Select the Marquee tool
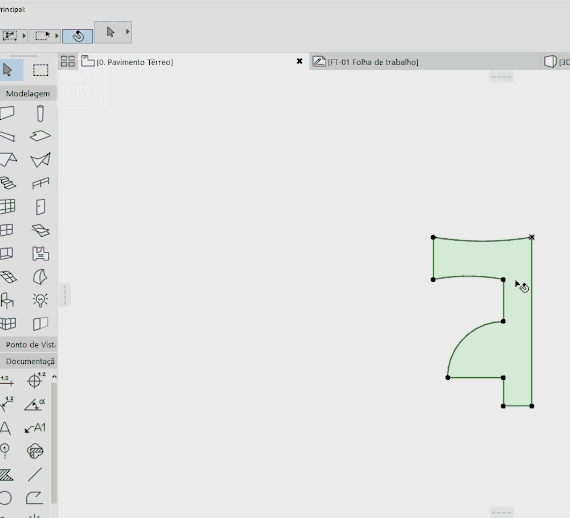The width and height of the screenshot is (570, 518). (x=40, y=70)
